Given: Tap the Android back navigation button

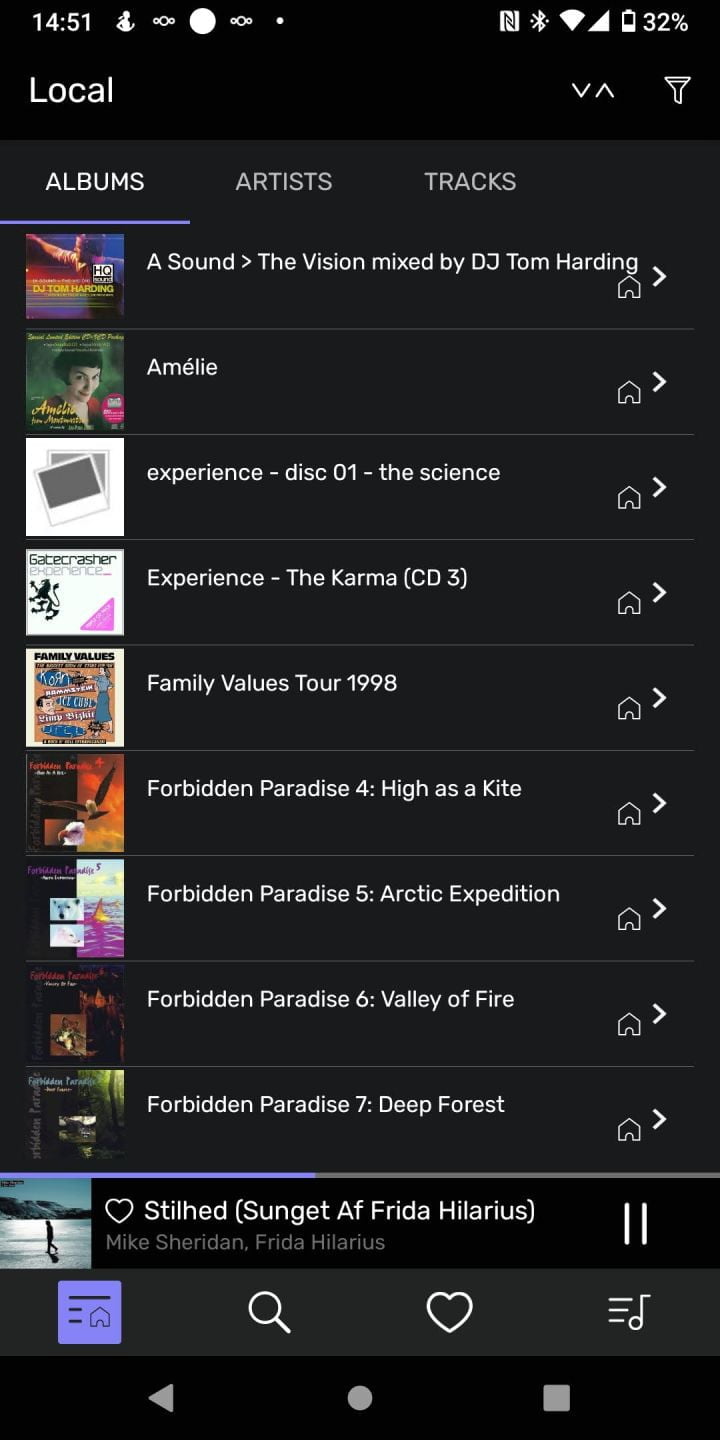Looking at the screenshot, I should (x=161, y=1397).
